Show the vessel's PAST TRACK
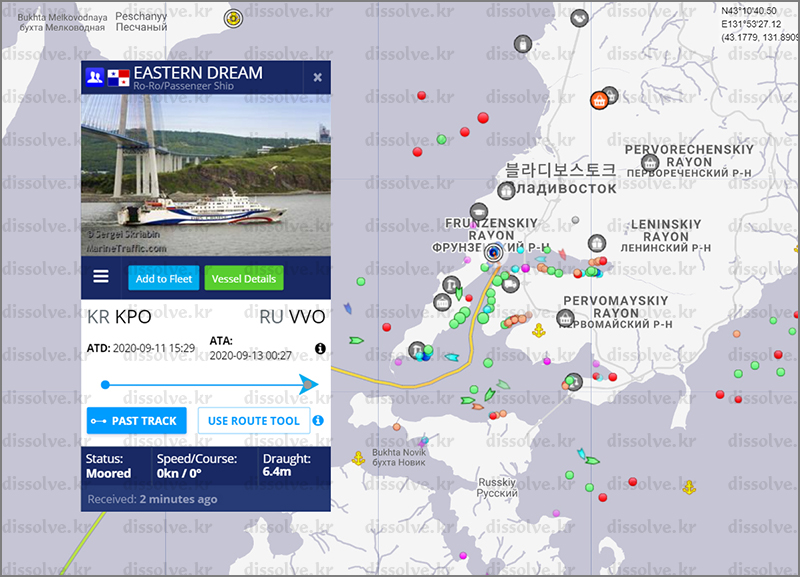 [136, 421]
